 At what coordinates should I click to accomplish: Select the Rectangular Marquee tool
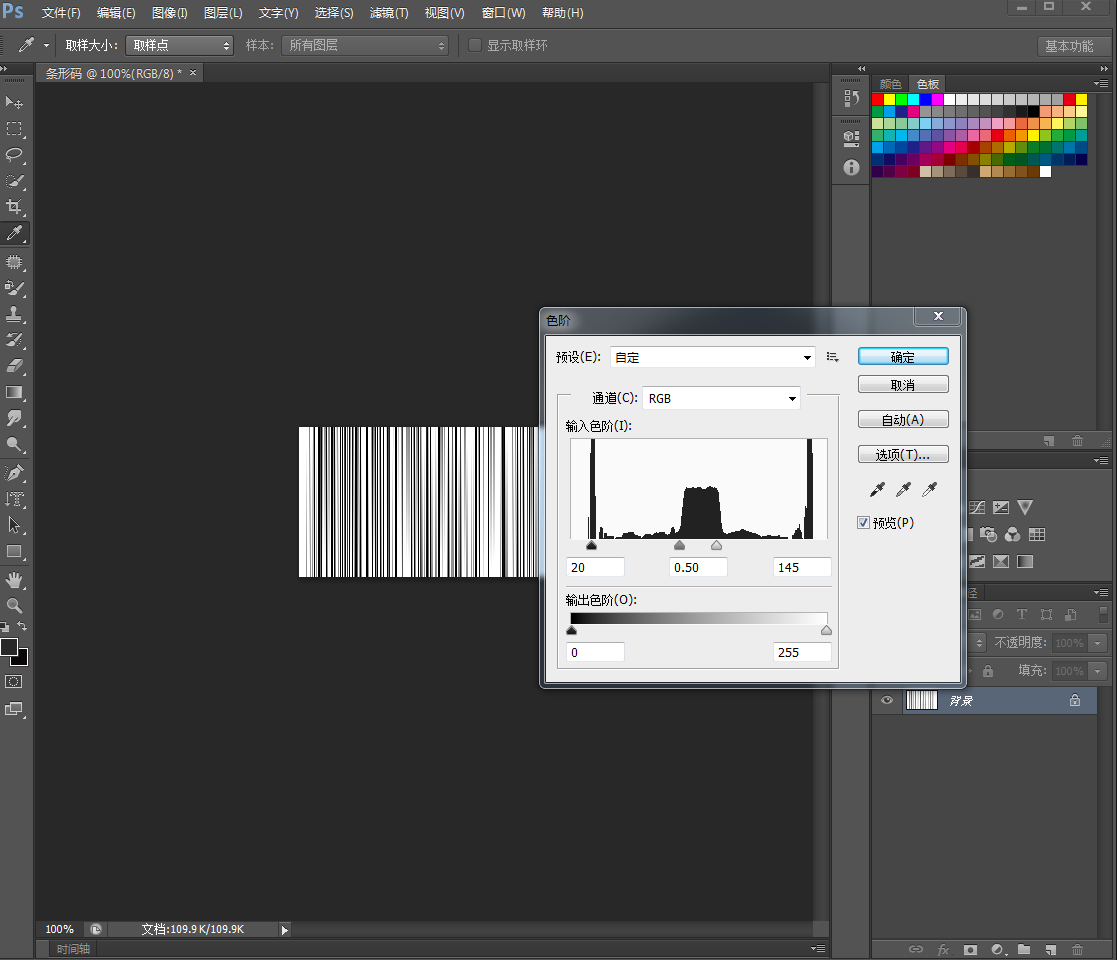(x=15, y=129)
